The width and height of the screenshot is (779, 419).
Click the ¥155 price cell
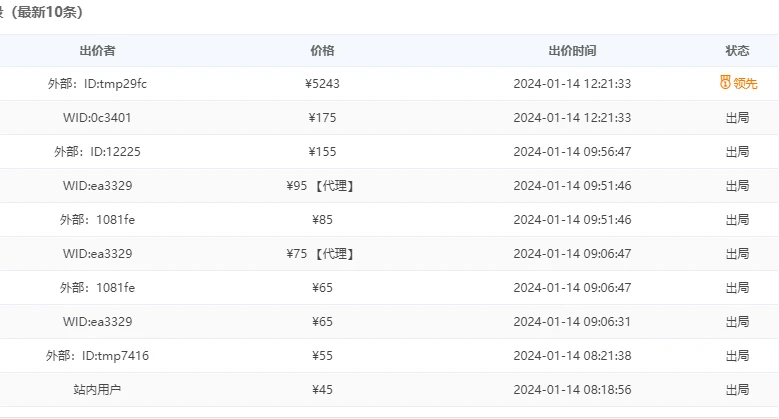pos(322,152)
